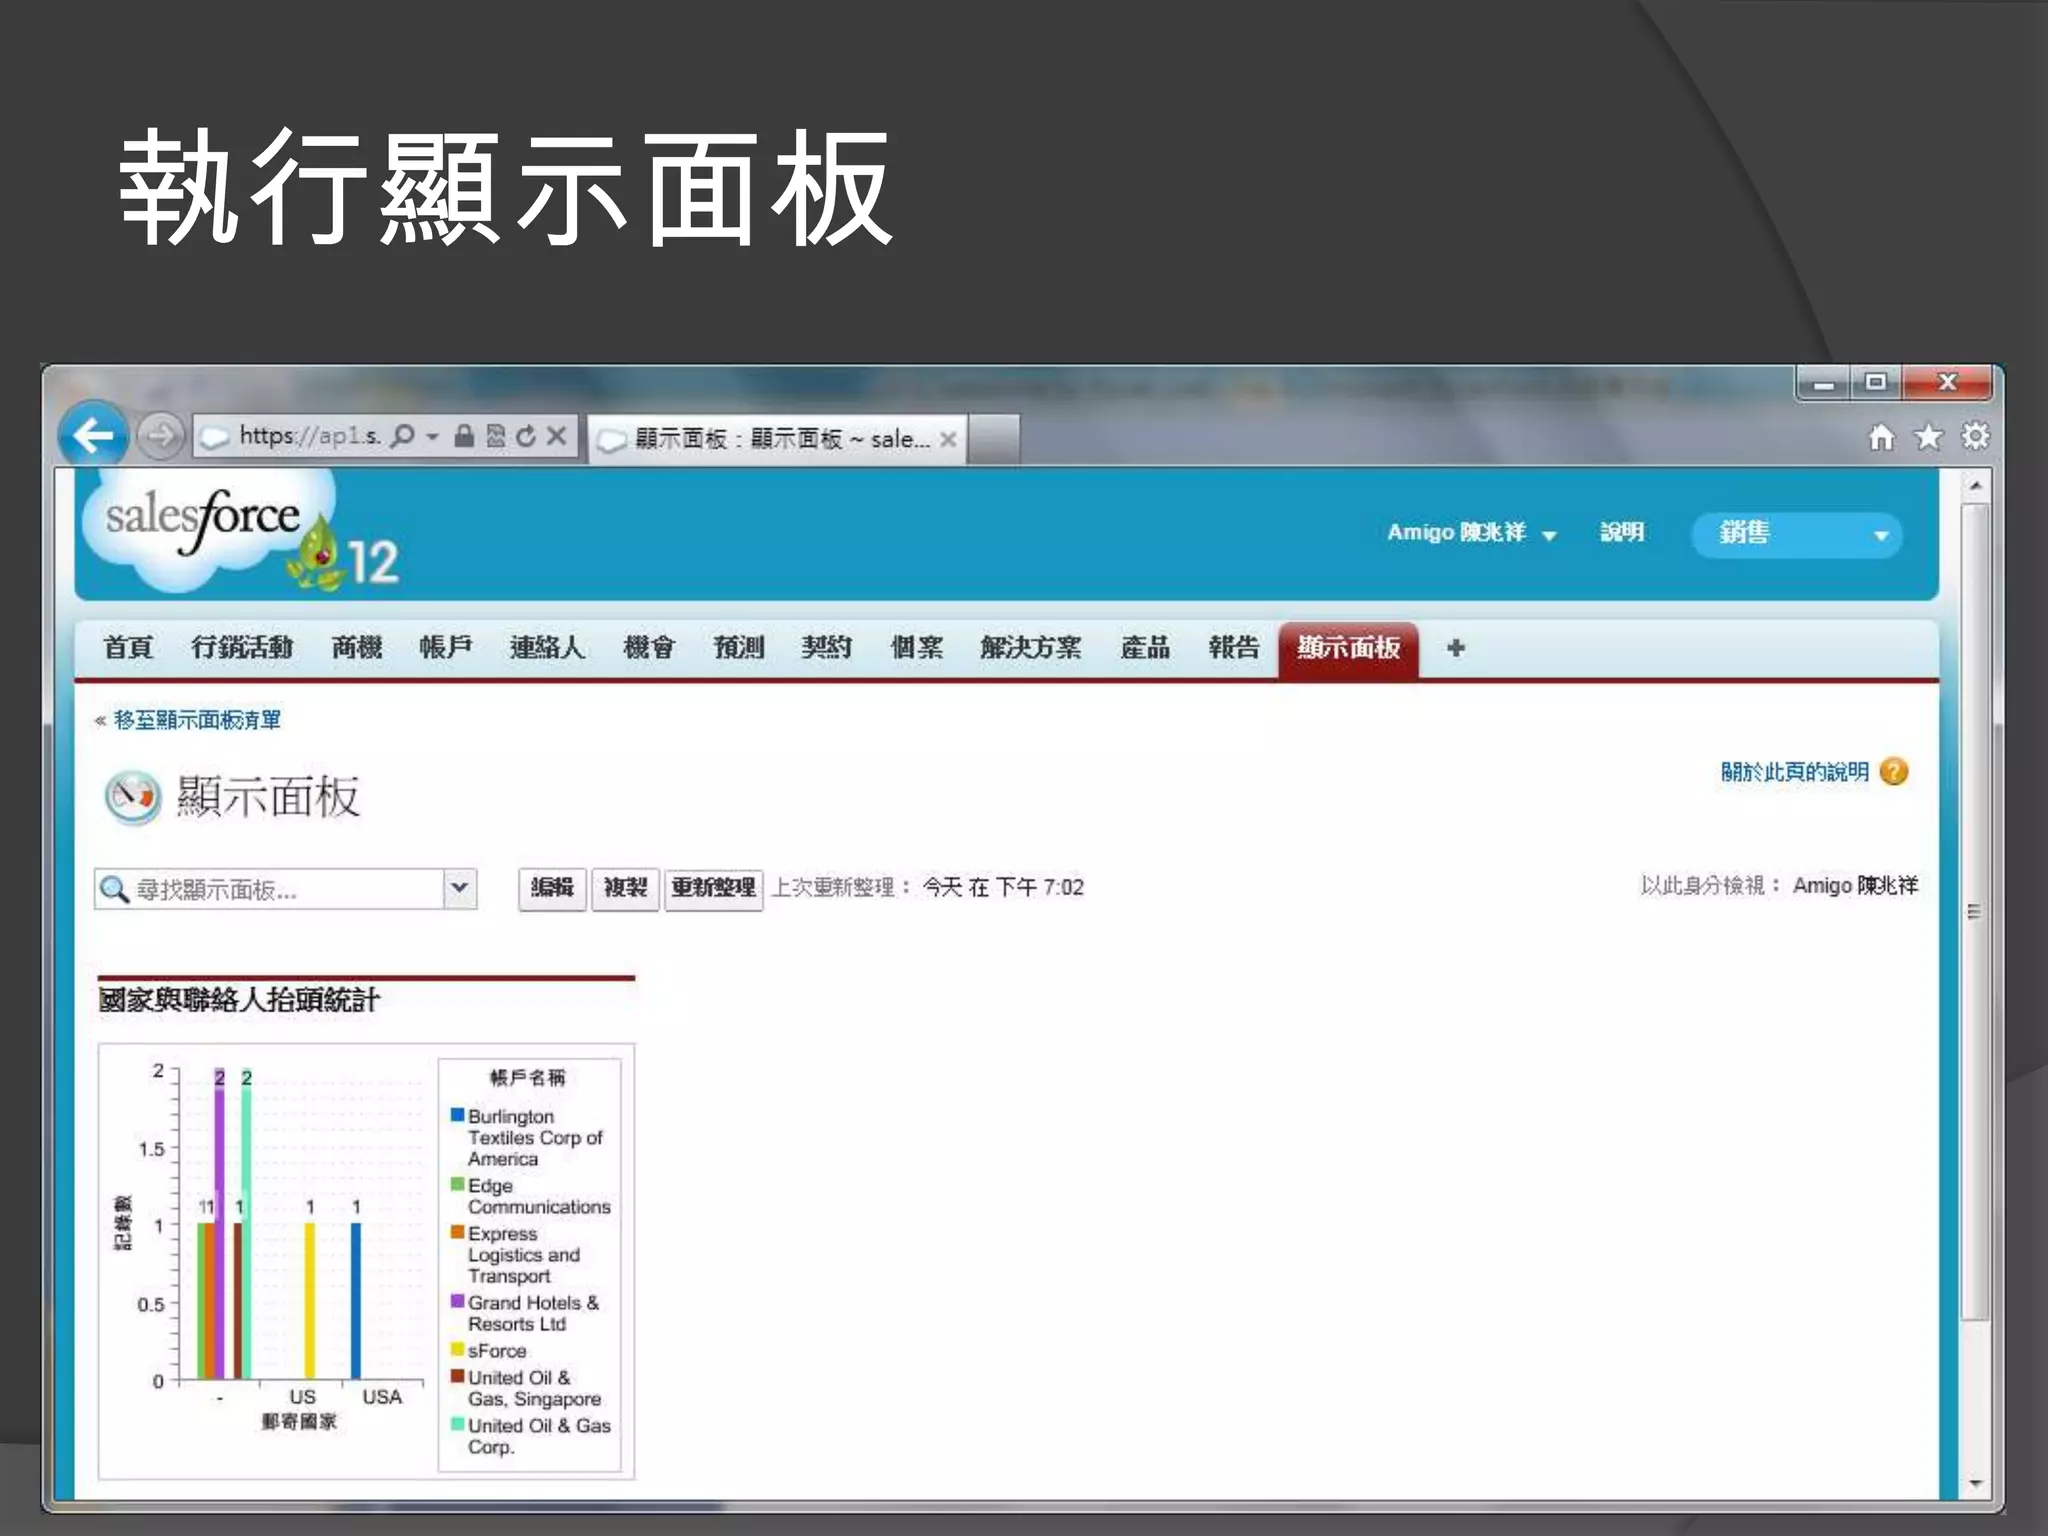Click the 移至顯示面板清單 link
Screen dimensions: 2048x1536
[x=196, y=720]
